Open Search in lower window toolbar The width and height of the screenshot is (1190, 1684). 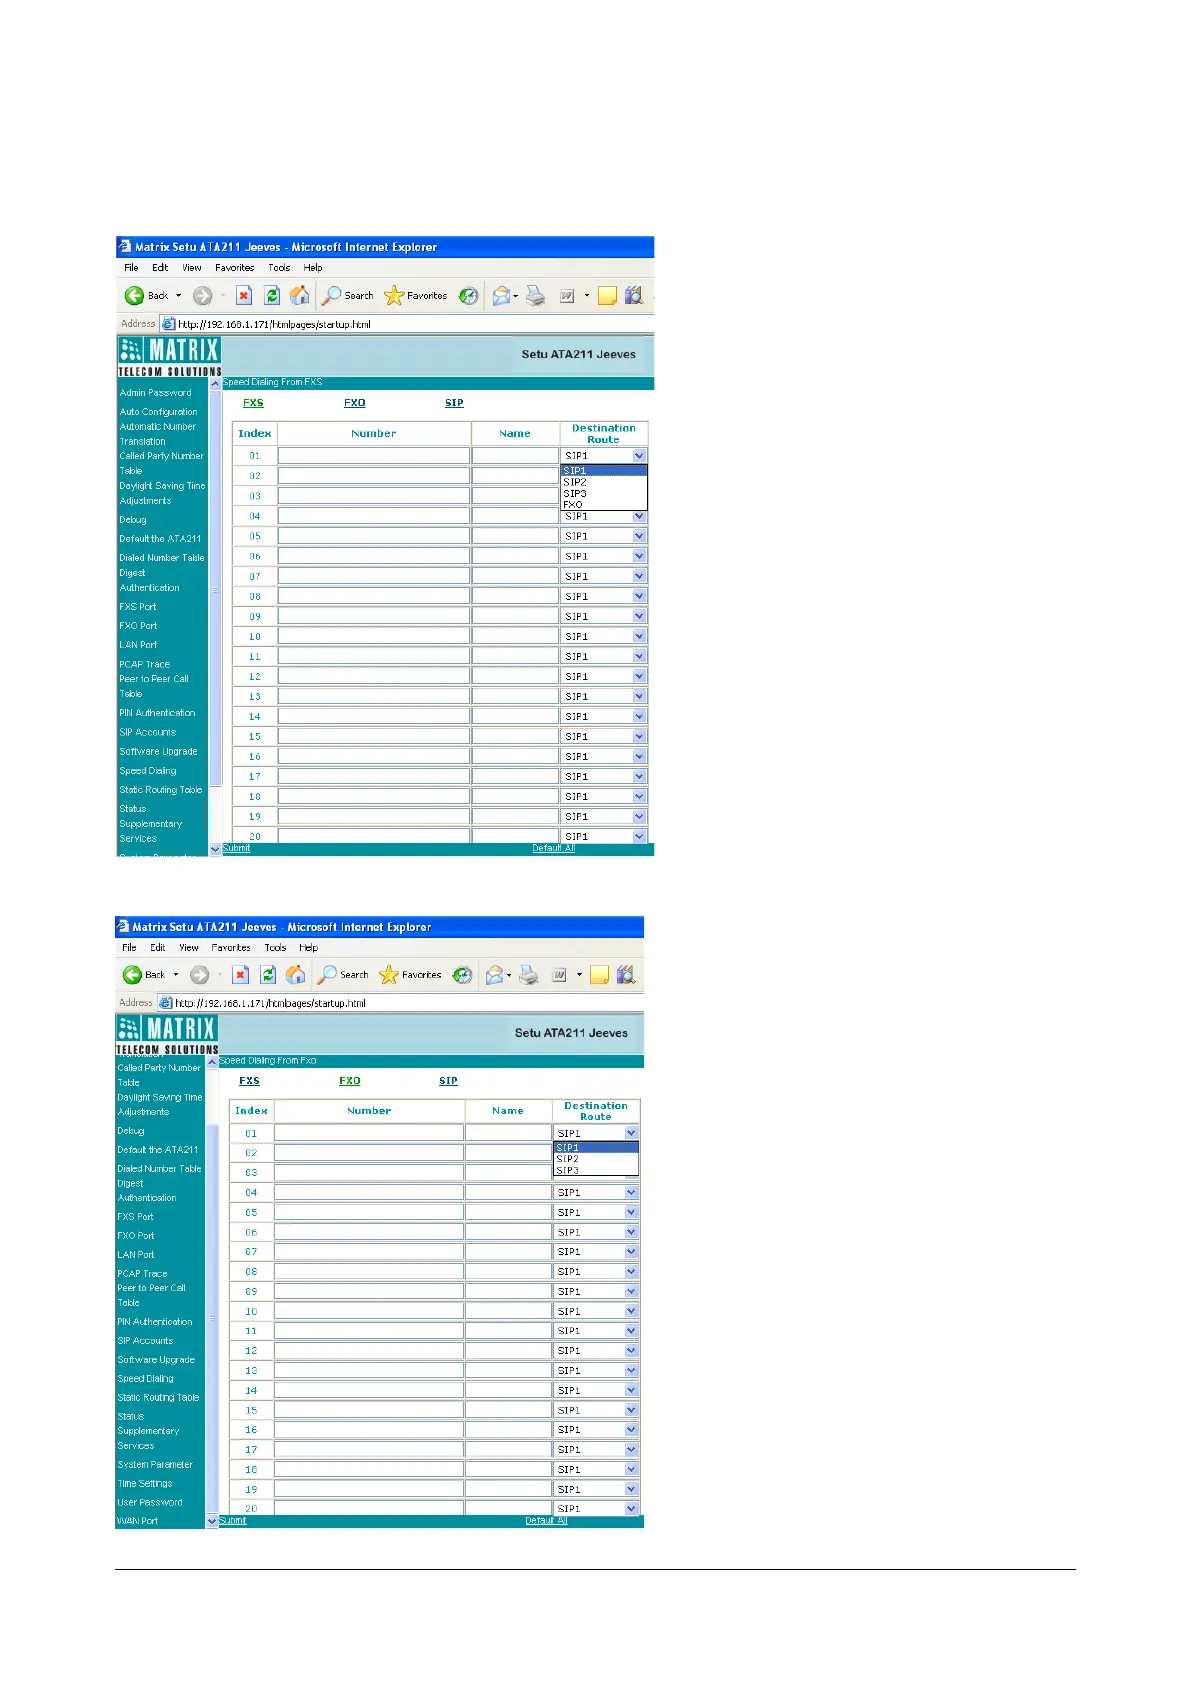click(343, 975)
